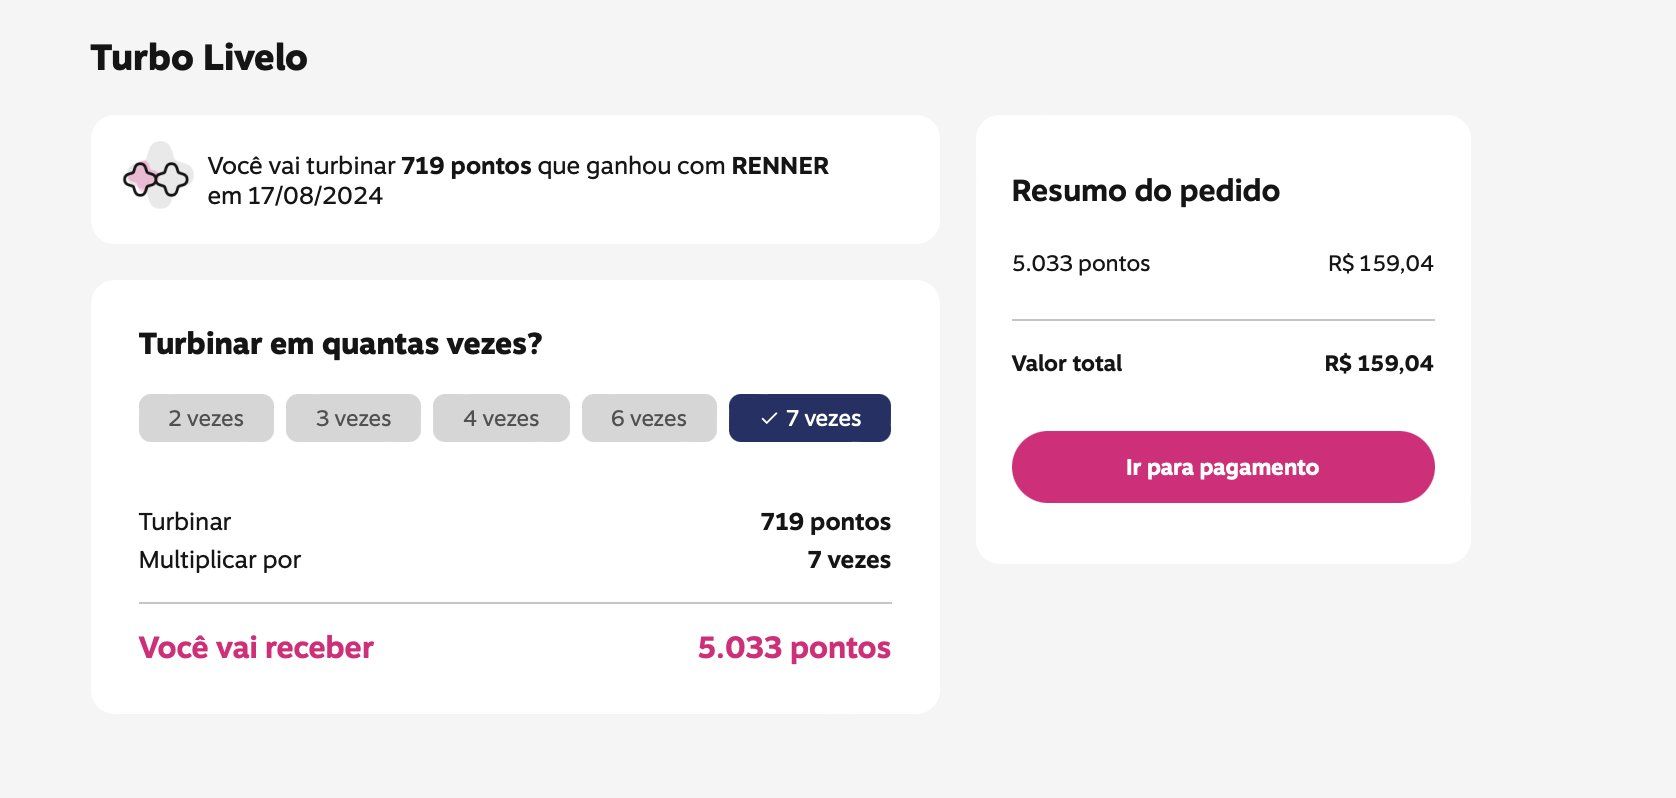The width and height of the screenshot is (1676, 798).
Task: Click the R$ 159,04 price next to points
Action: (x=1380, y=263)
